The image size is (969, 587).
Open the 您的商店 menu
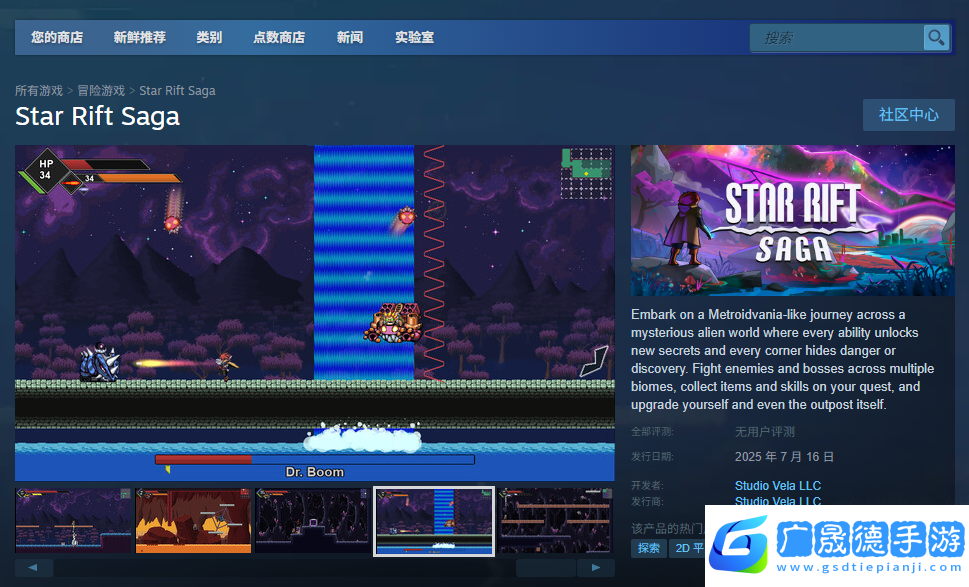[57, 38]
